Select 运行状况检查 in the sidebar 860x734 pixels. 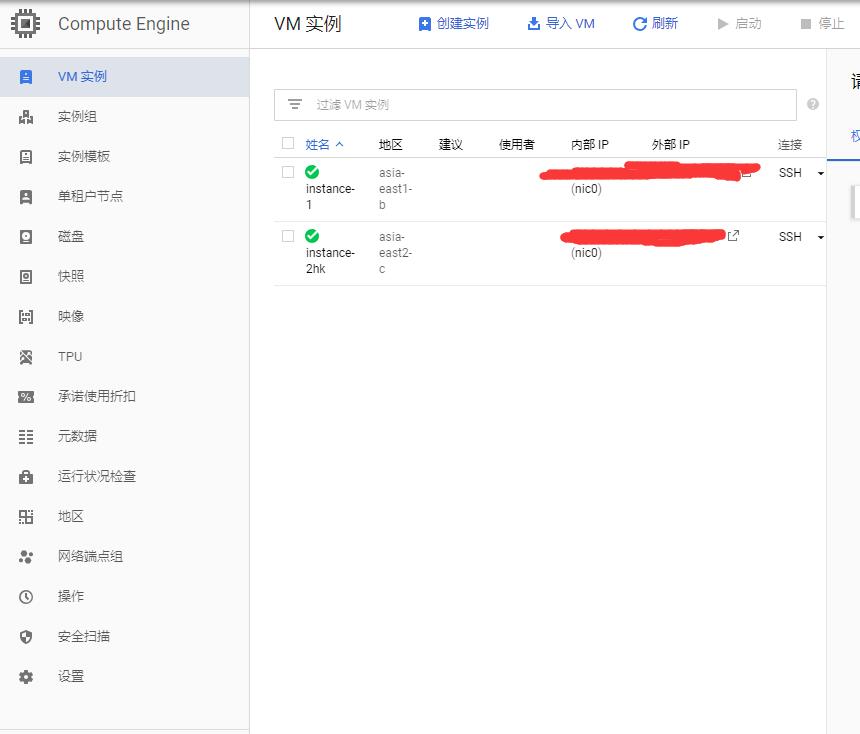pos(97,476)
